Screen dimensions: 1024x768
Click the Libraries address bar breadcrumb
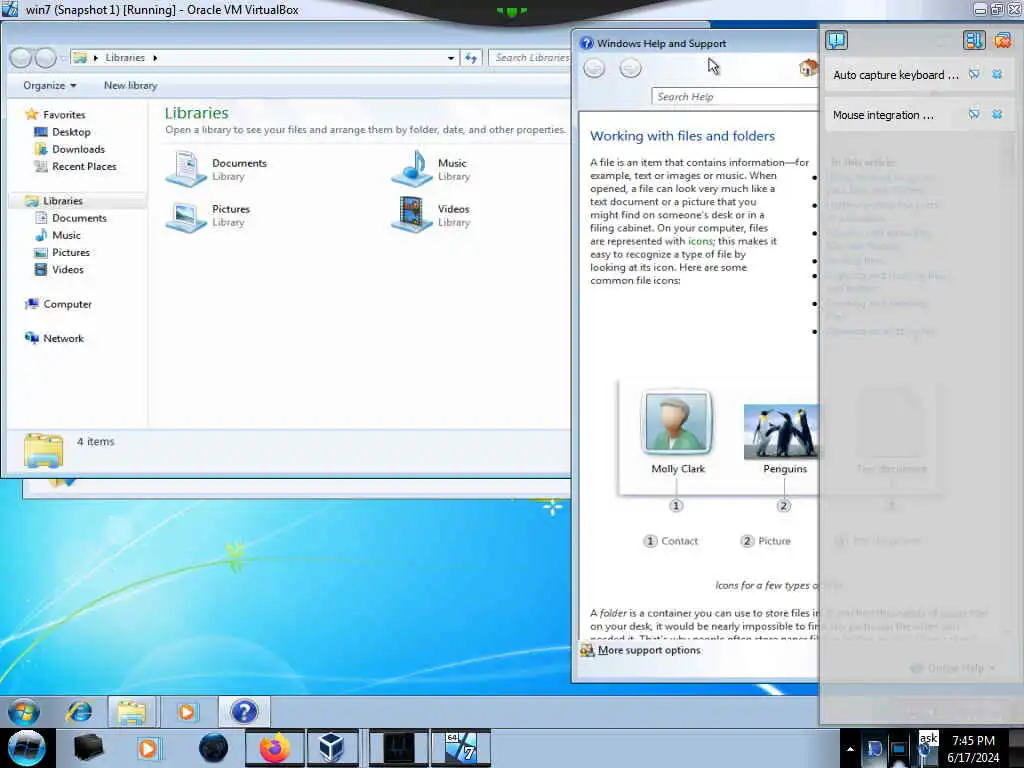click(125, 57)
